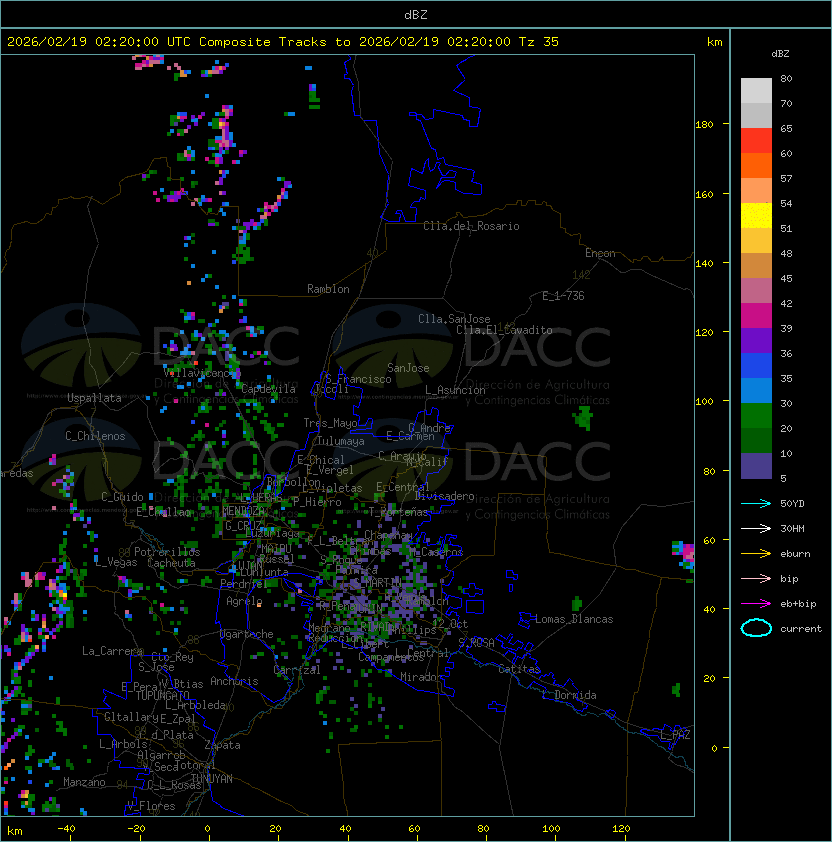
Task: Click the 'Carrizal' map label
Action: 297,670
